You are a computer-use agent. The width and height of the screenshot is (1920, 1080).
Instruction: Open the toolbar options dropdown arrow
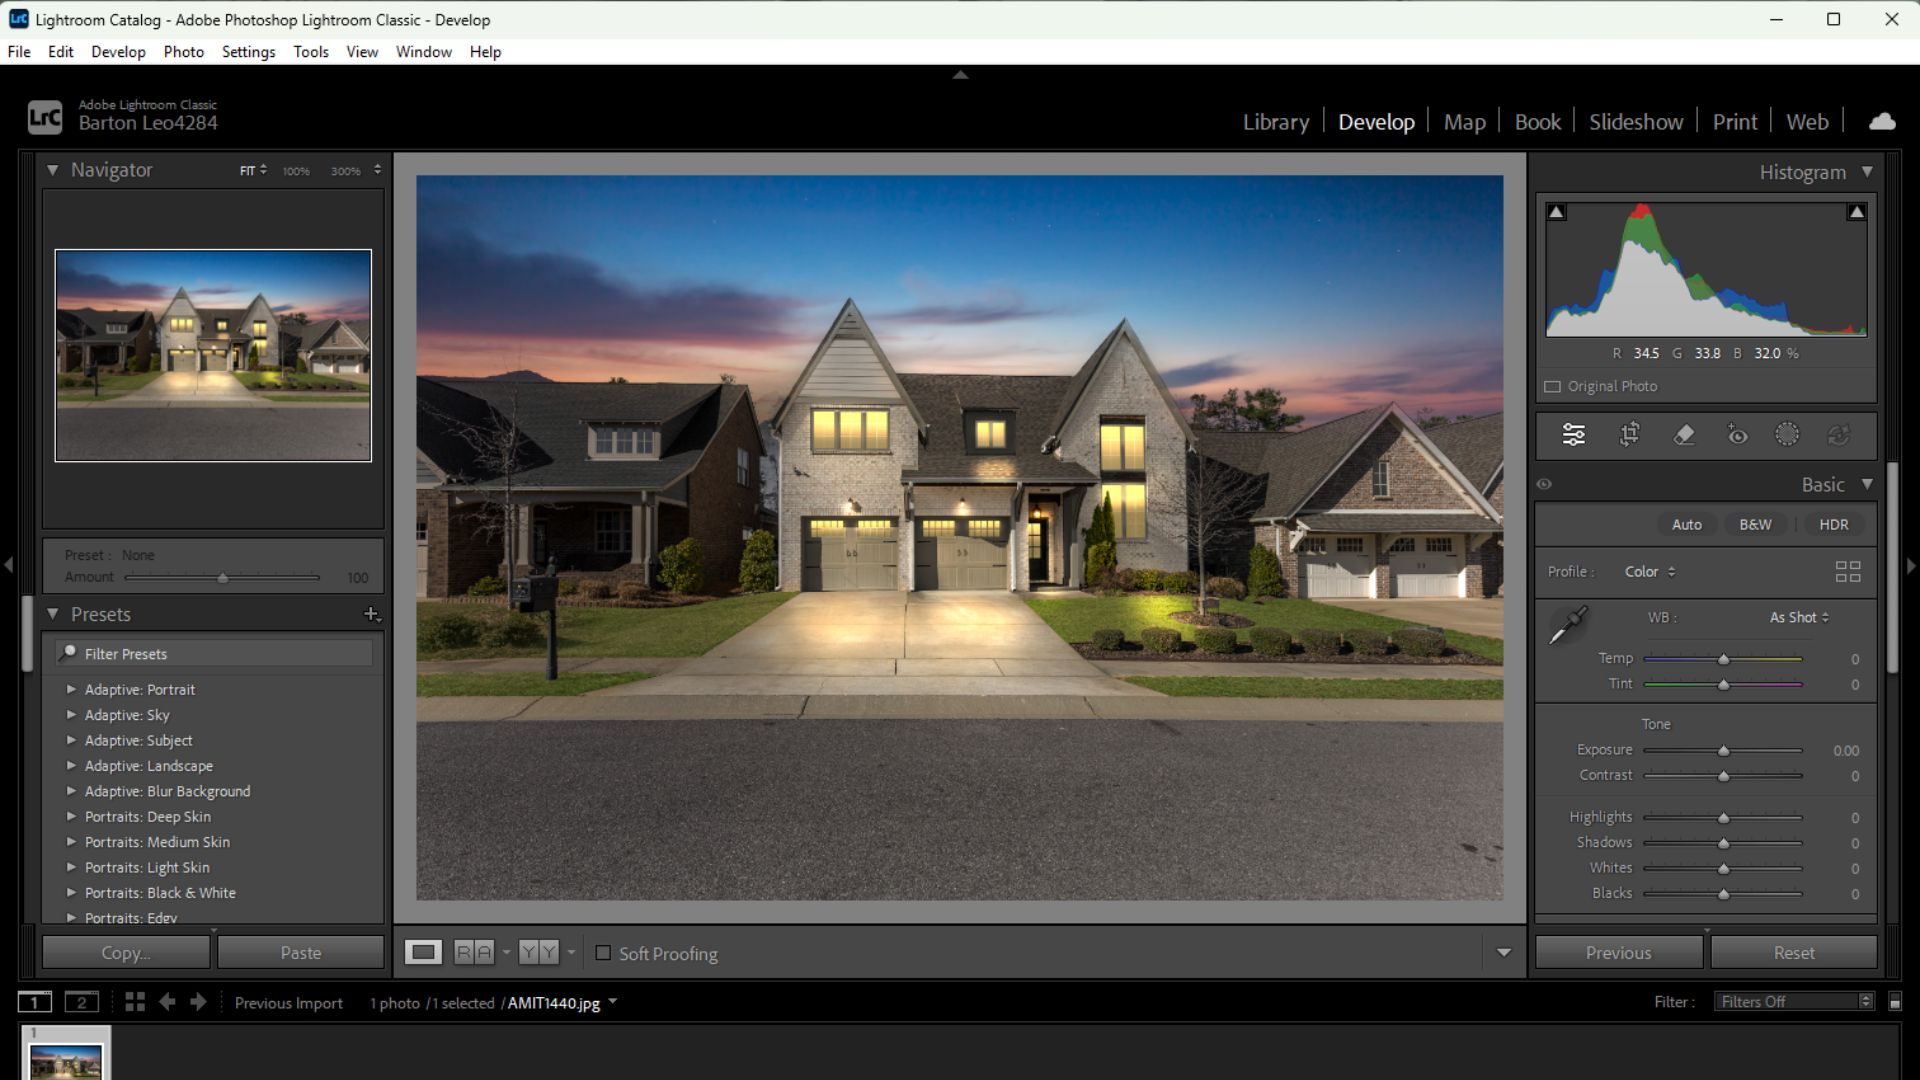pos(1503,953)
